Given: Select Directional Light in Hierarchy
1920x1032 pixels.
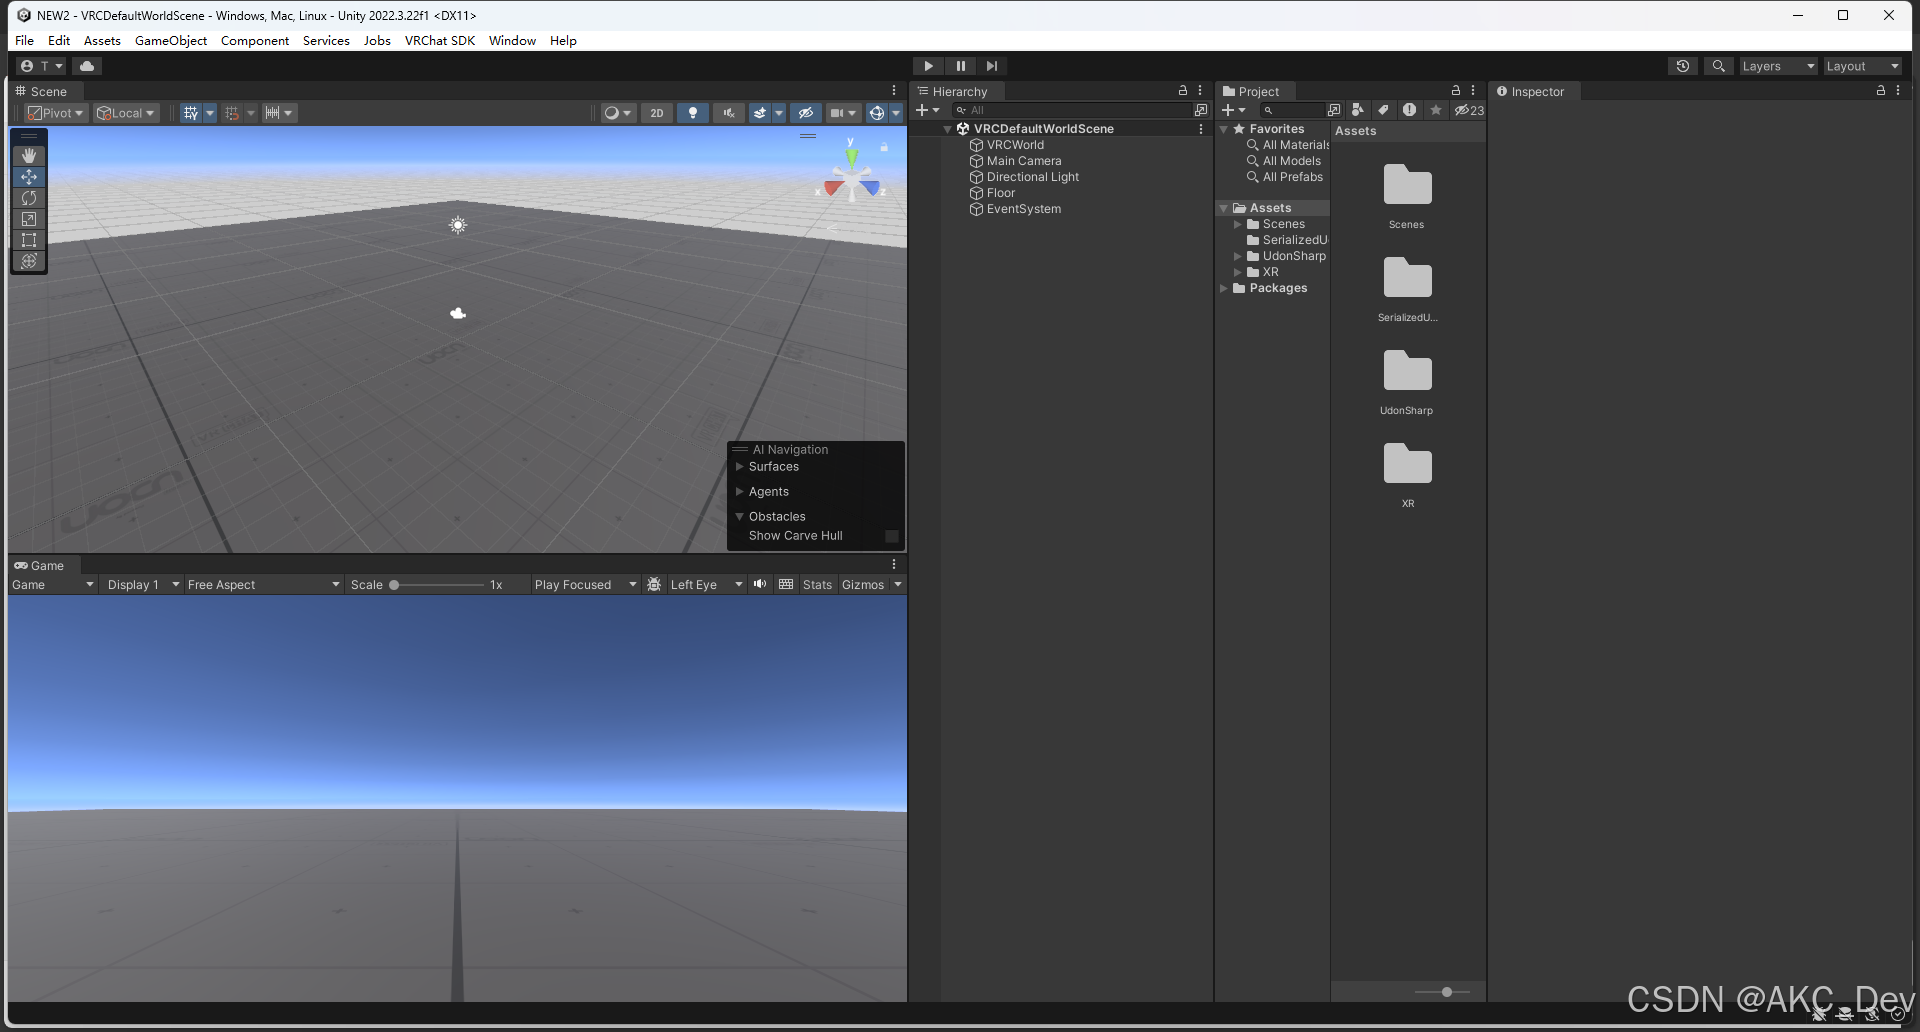Looking at the screenshot, I should point(1033,177).
